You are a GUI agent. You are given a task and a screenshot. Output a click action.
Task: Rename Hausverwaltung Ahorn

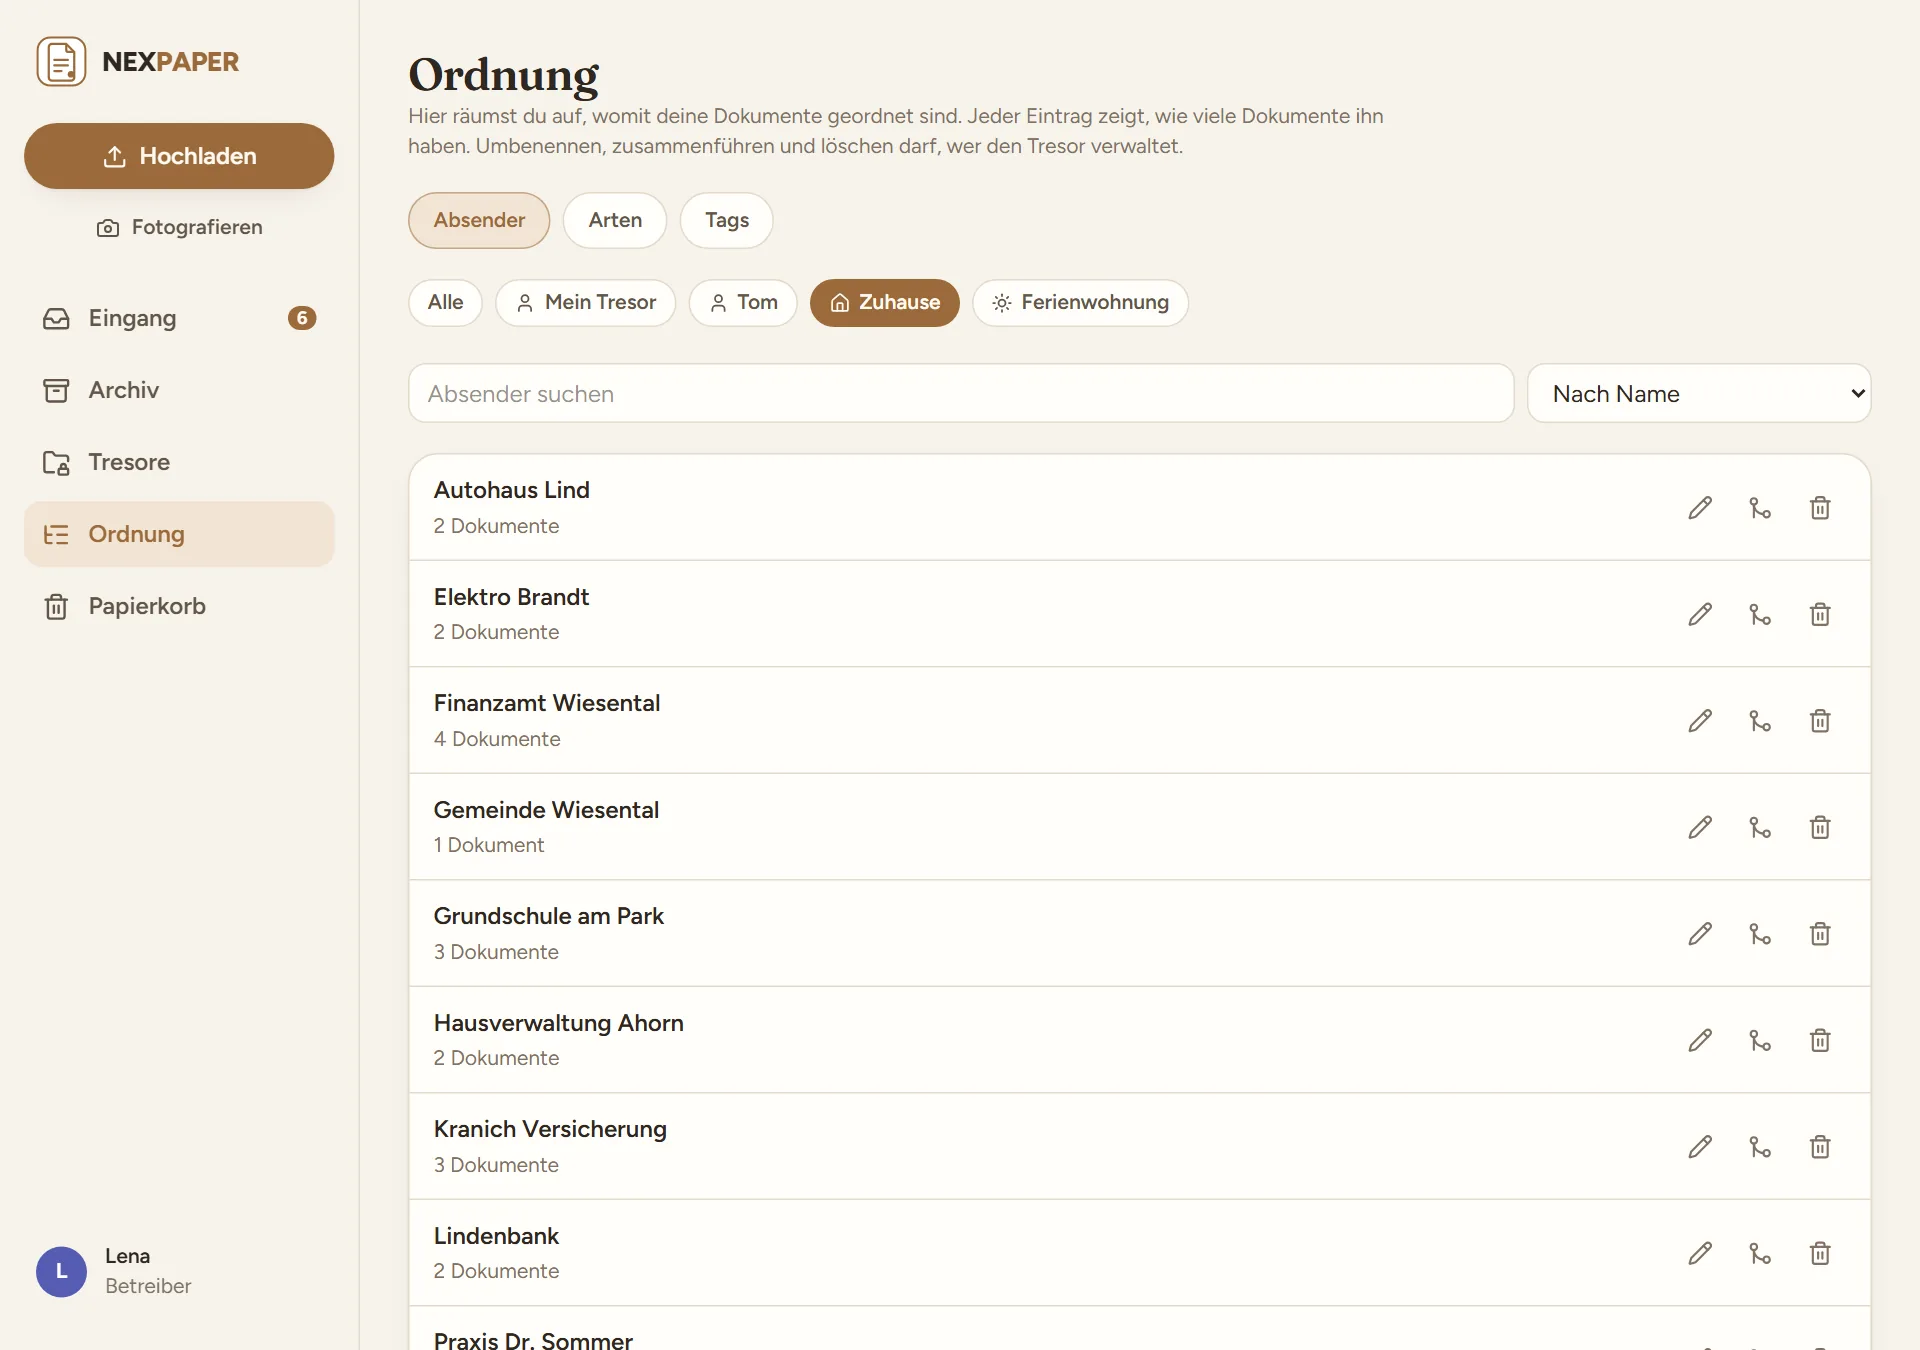point(1700,1040)
